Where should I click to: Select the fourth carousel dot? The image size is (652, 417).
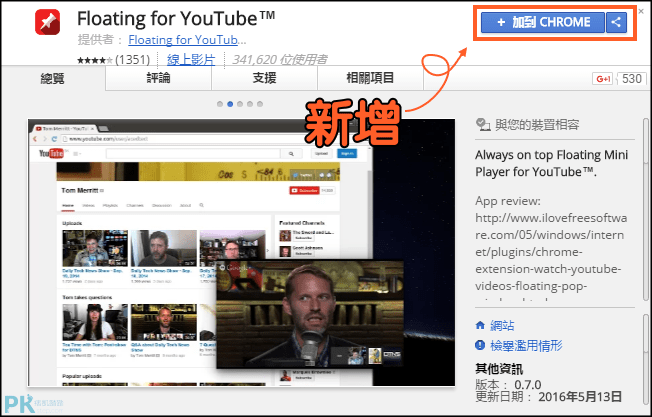250,104
